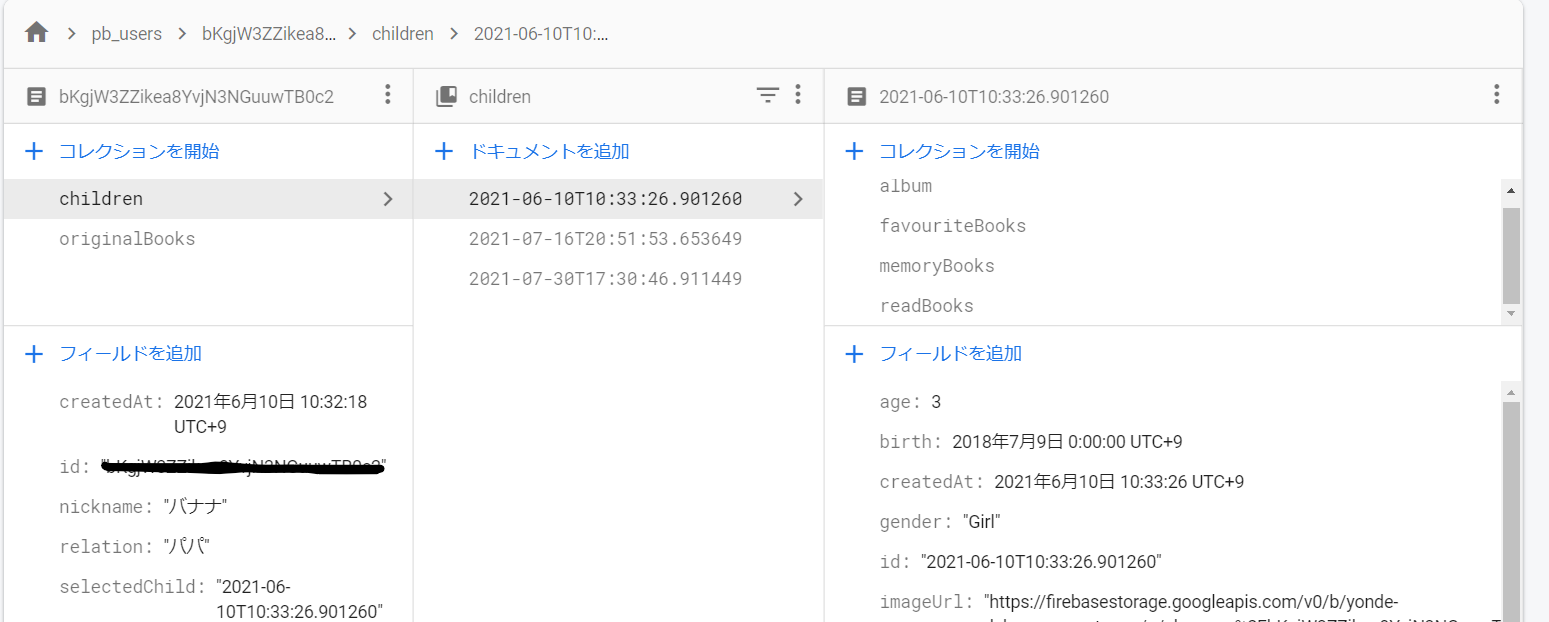Expand chevron of 2021-06-10T10:33:26.901260 document
1549x622 pixels.
click(798, 199)
